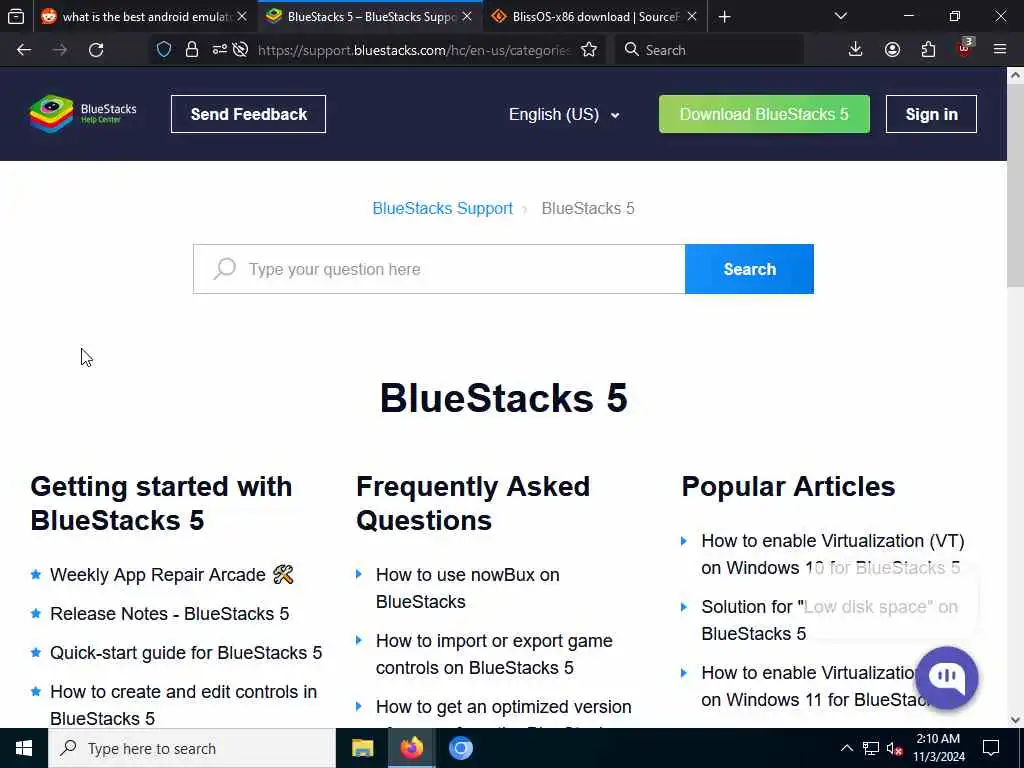Open Windows Start menu
This screenshot has height=768, width=1024.
(x=24, y=748)
